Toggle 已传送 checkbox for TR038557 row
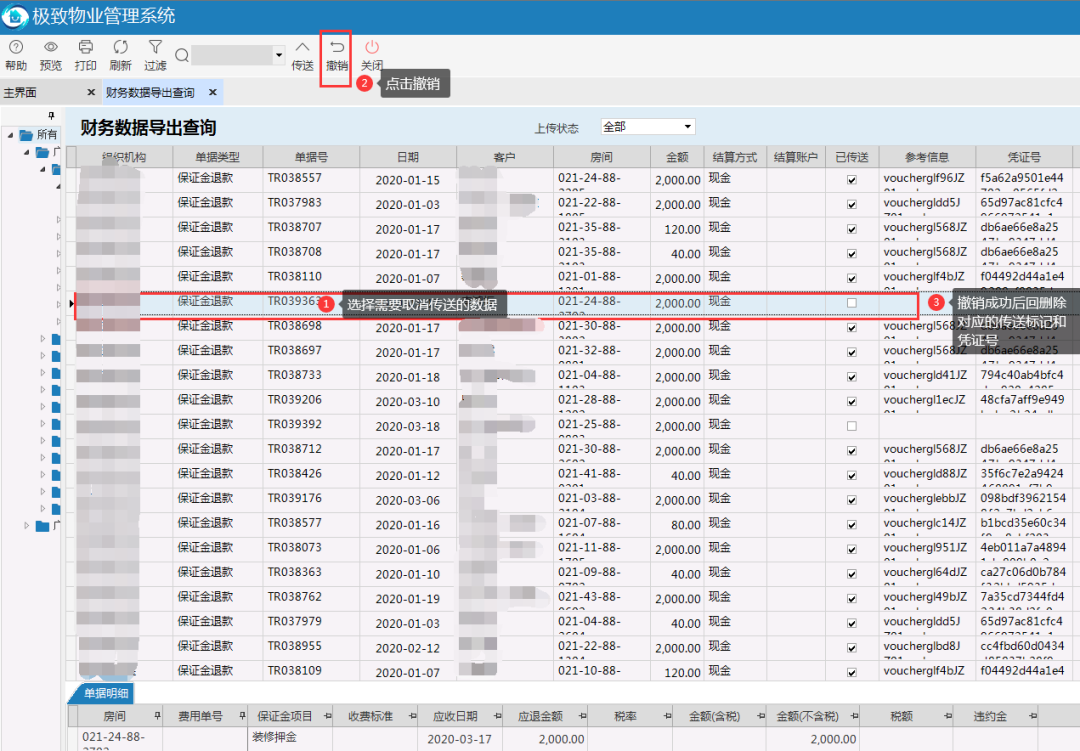This screenshot has width=1080, height=751. click(852, 180)
